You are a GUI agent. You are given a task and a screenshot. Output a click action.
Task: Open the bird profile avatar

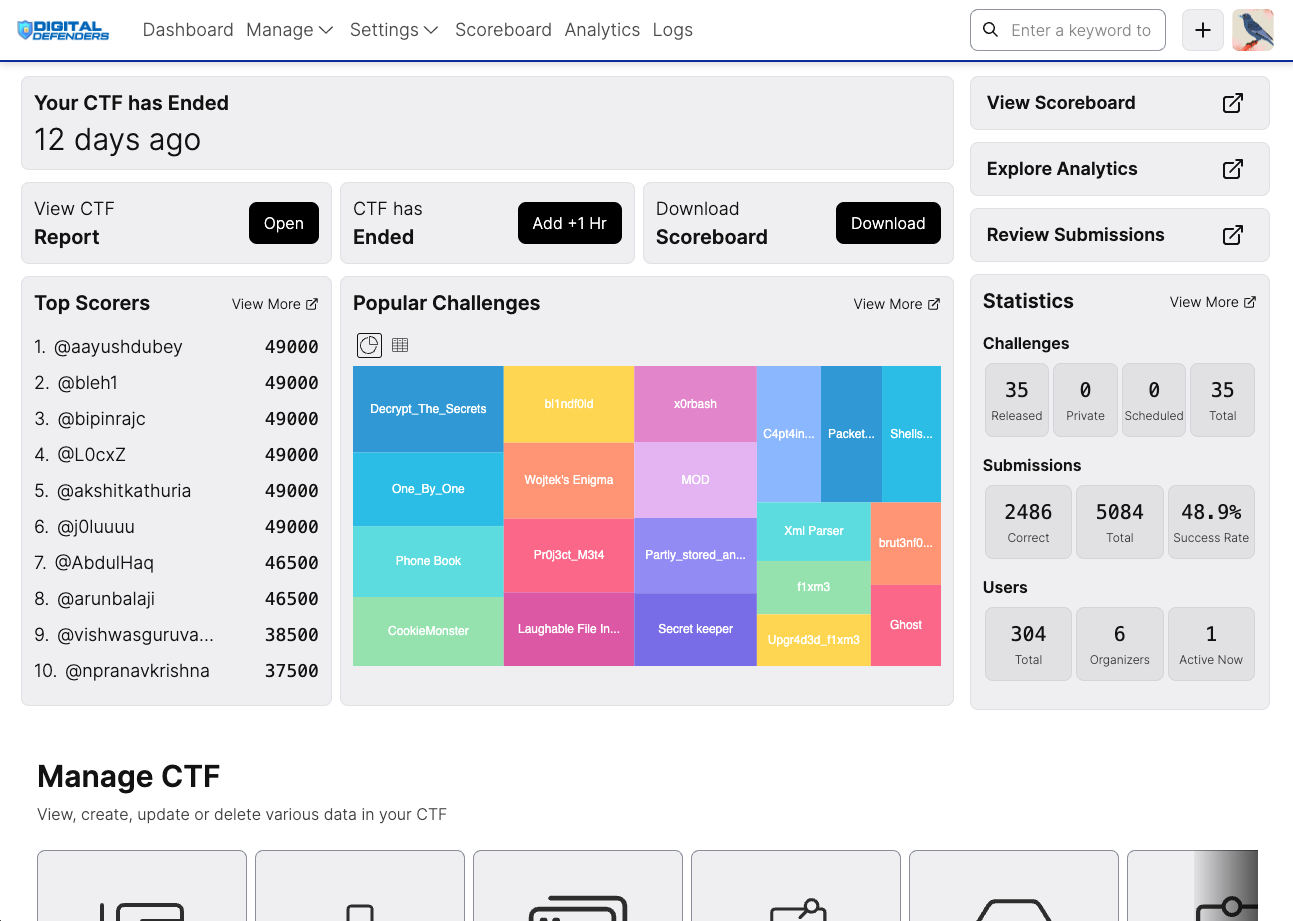1253,30
